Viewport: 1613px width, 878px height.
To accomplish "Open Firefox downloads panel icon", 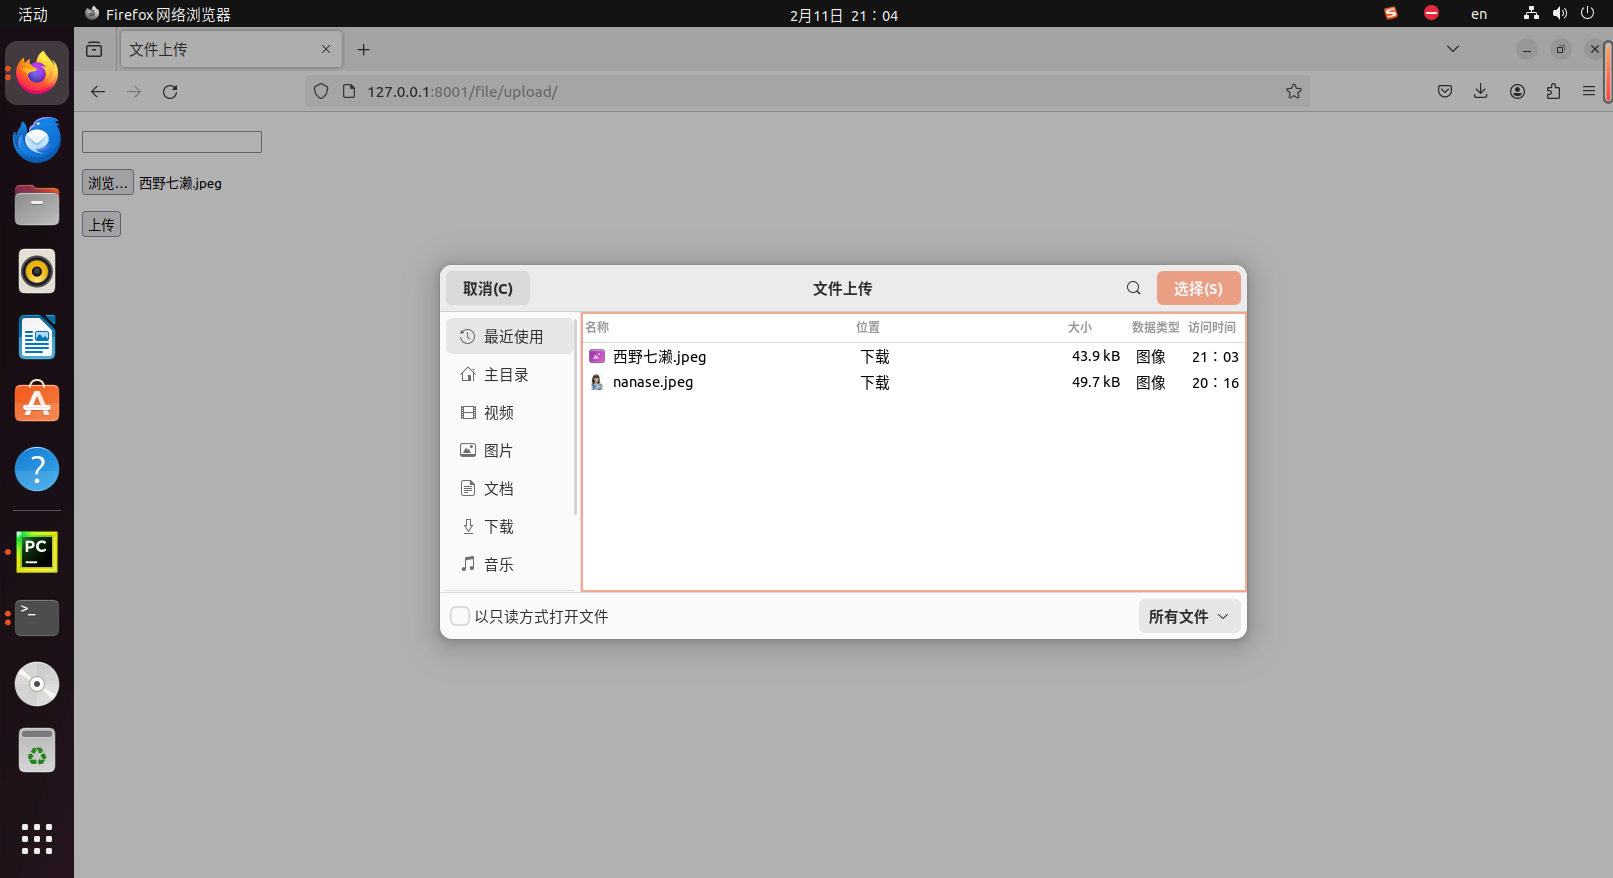I will tap(1480, 92).
